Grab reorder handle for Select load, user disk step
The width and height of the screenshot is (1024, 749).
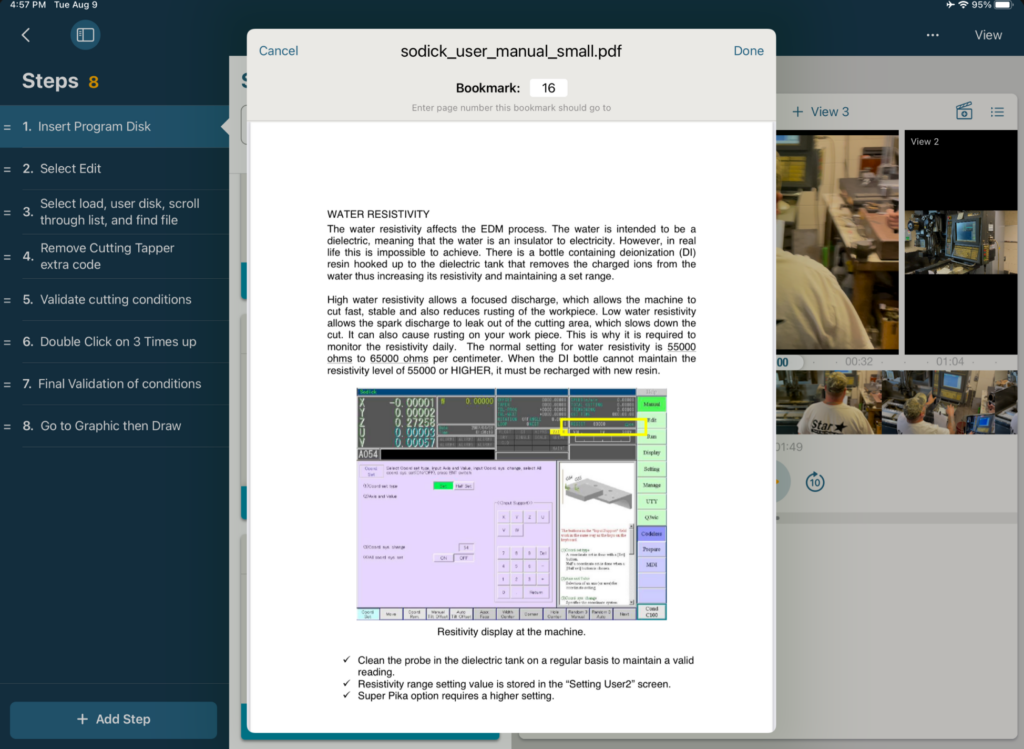[7, 212]
